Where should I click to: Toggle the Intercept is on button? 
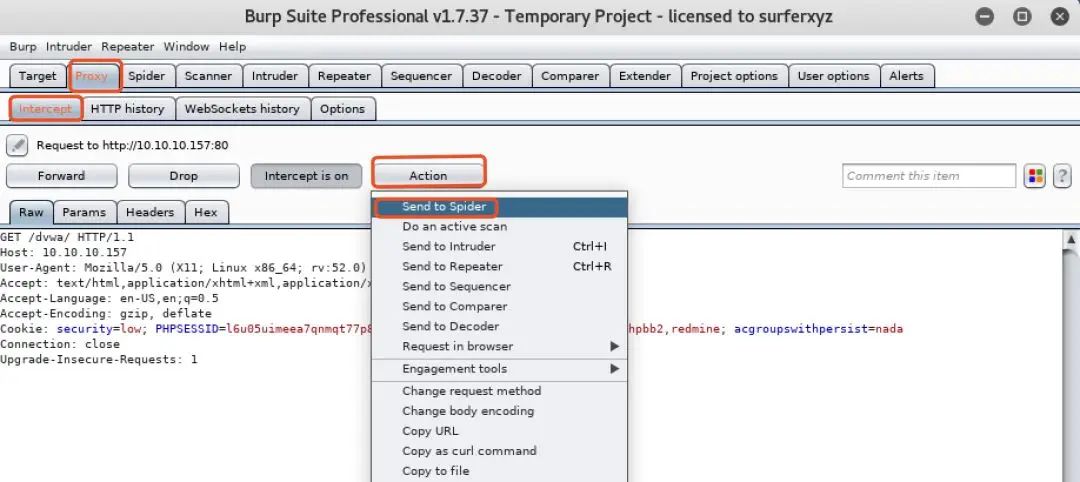click(x=307, y=176)
